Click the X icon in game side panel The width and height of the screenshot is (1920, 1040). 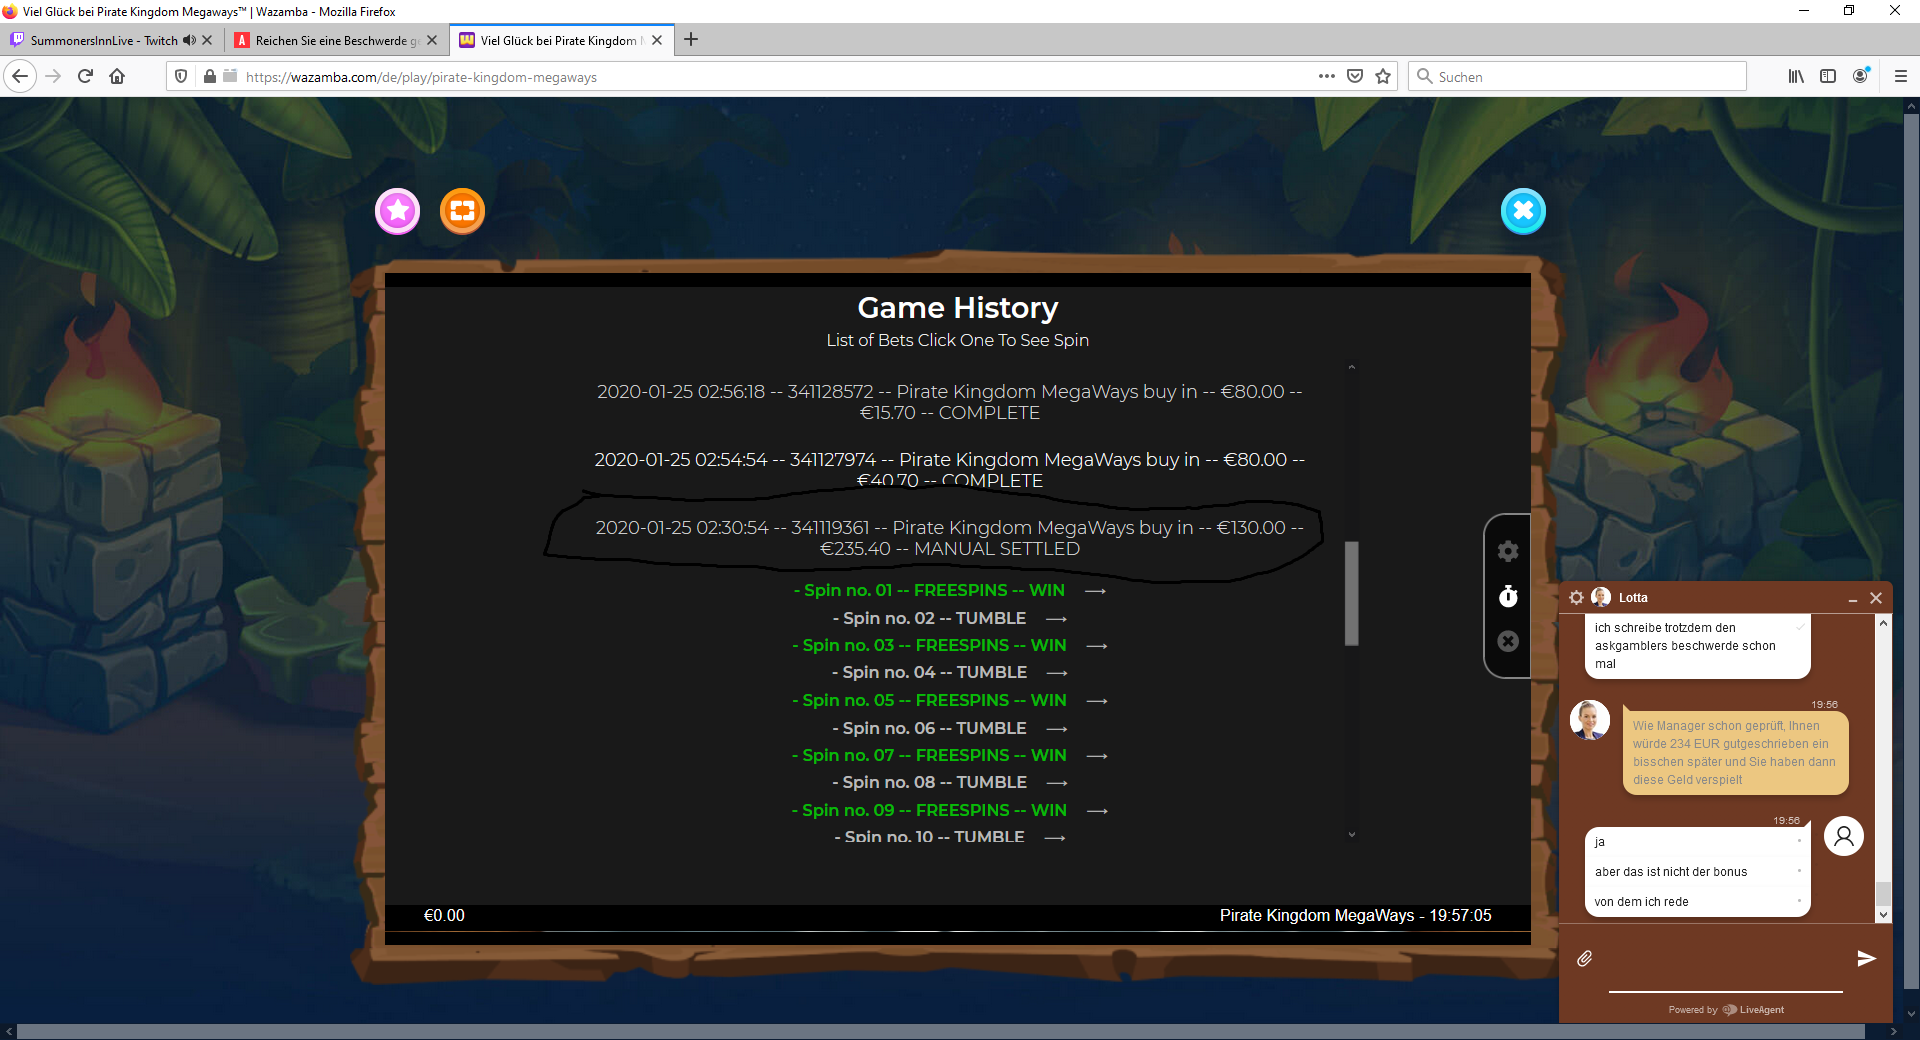[x=1508, y=641]
